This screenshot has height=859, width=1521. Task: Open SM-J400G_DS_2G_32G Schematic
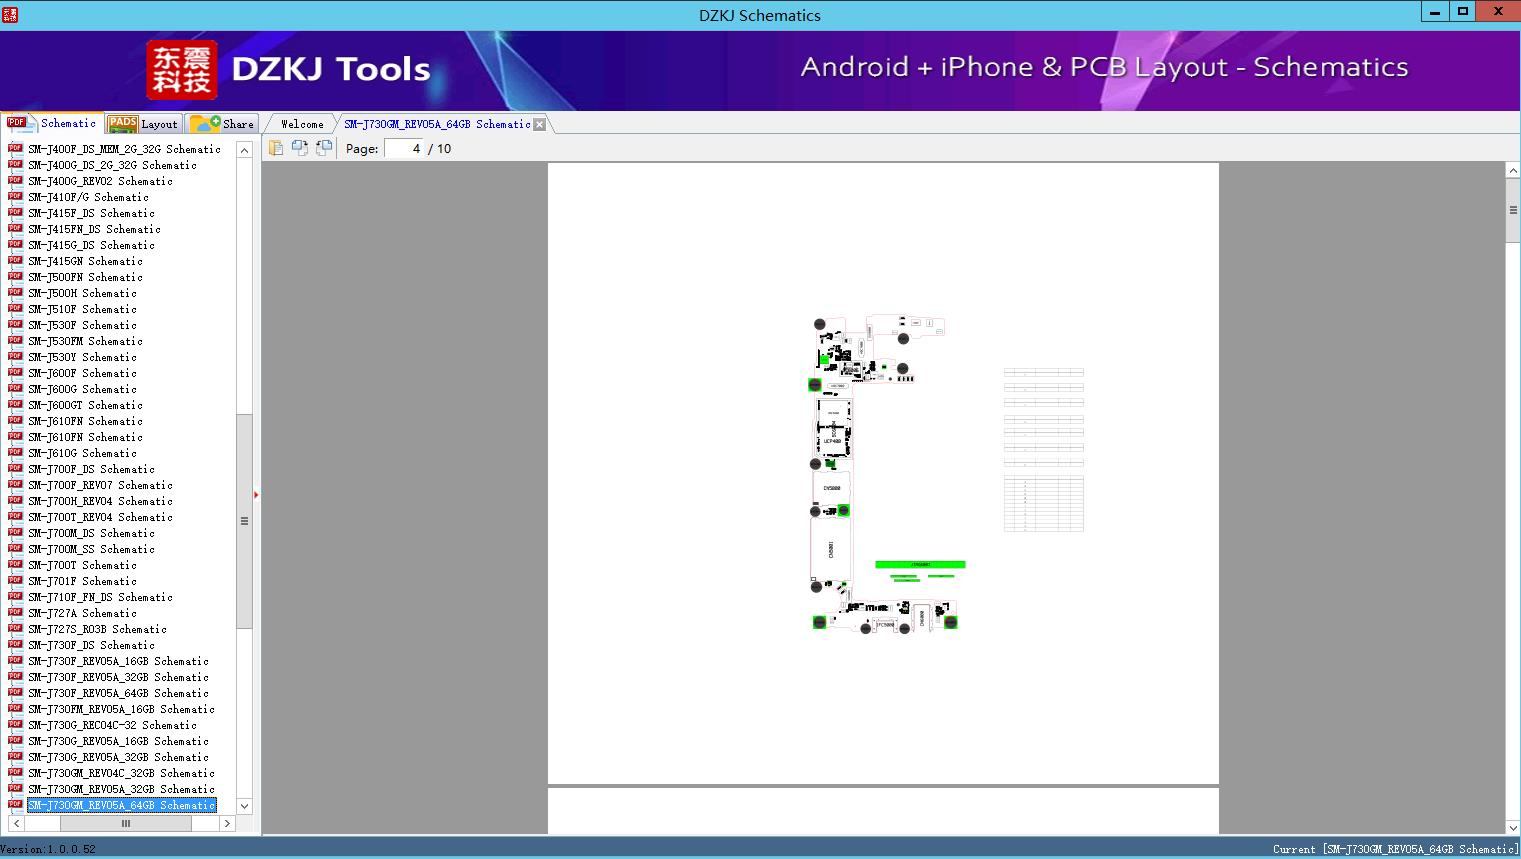tap(112, 165)
